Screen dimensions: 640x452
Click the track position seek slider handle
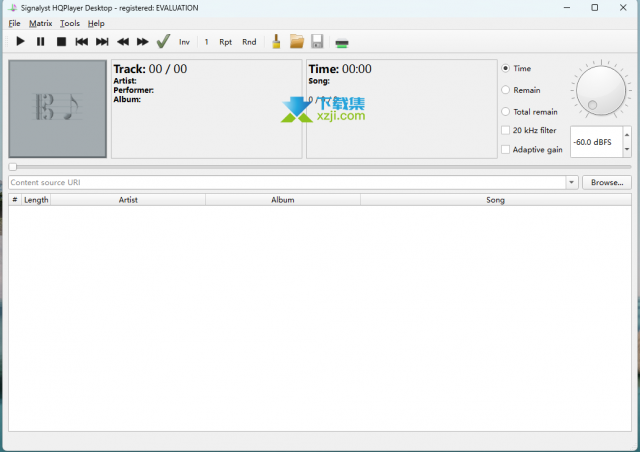click(13, 167)
